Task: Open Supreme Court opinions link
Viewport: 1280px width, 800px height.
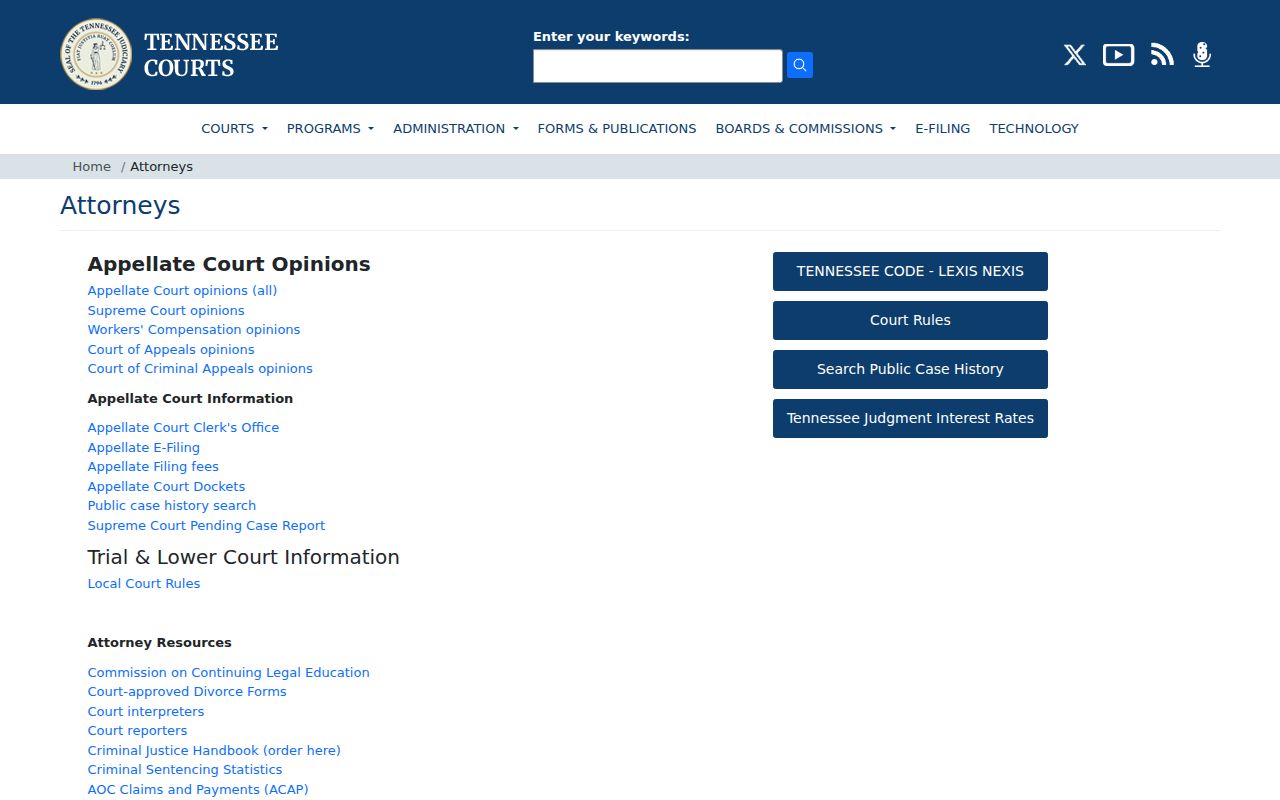Action: (x=166, y=311)
